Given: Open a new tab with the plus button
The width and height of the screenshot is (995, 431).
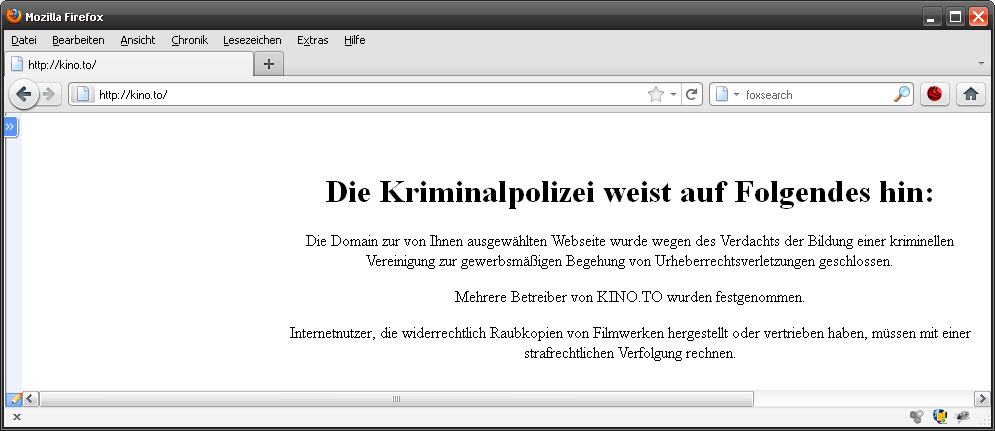Looking at the screenshot, I should point(268,63).
